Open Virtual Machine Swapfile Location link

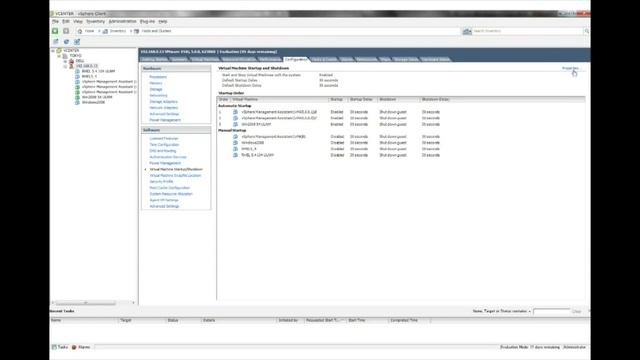pyautogui.click(x=175, y=176)
